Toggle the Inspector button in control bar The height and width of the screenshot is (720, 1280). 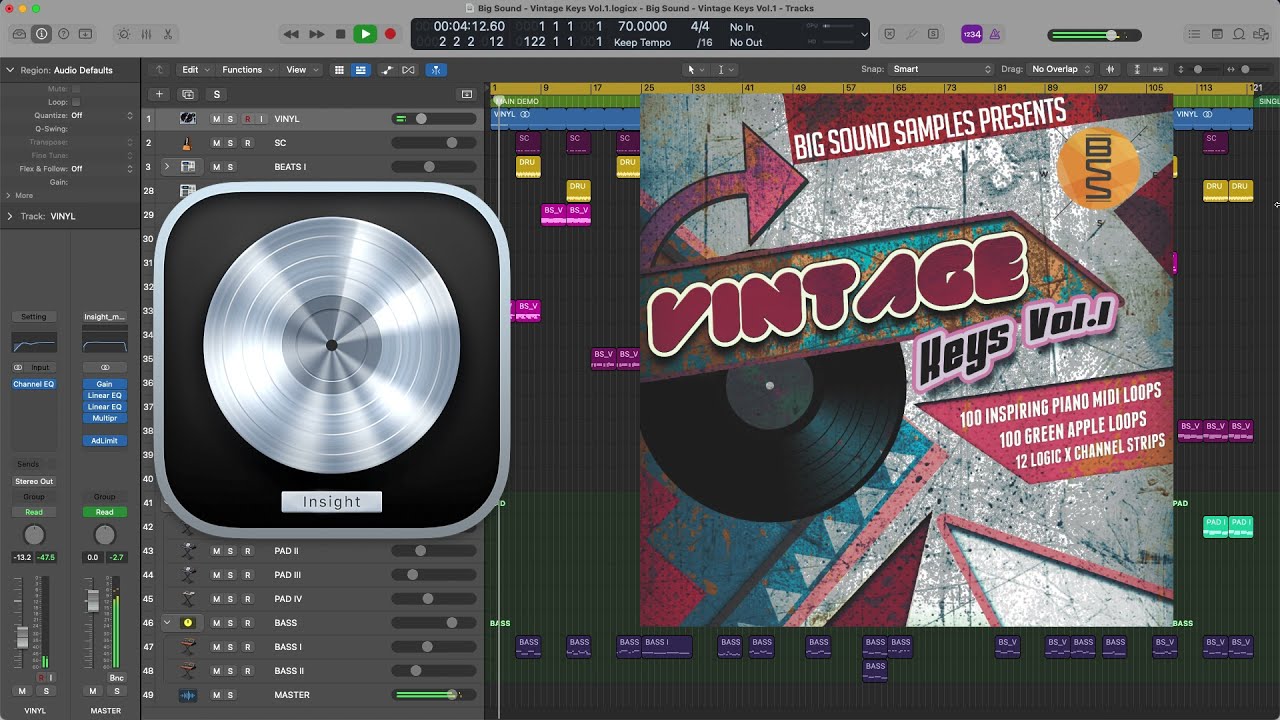[41, 34]
